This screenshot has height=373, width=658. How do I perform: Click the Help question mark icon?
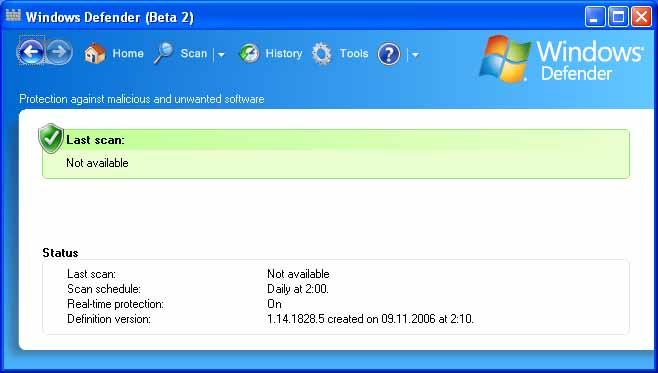[x=389, y=54]
